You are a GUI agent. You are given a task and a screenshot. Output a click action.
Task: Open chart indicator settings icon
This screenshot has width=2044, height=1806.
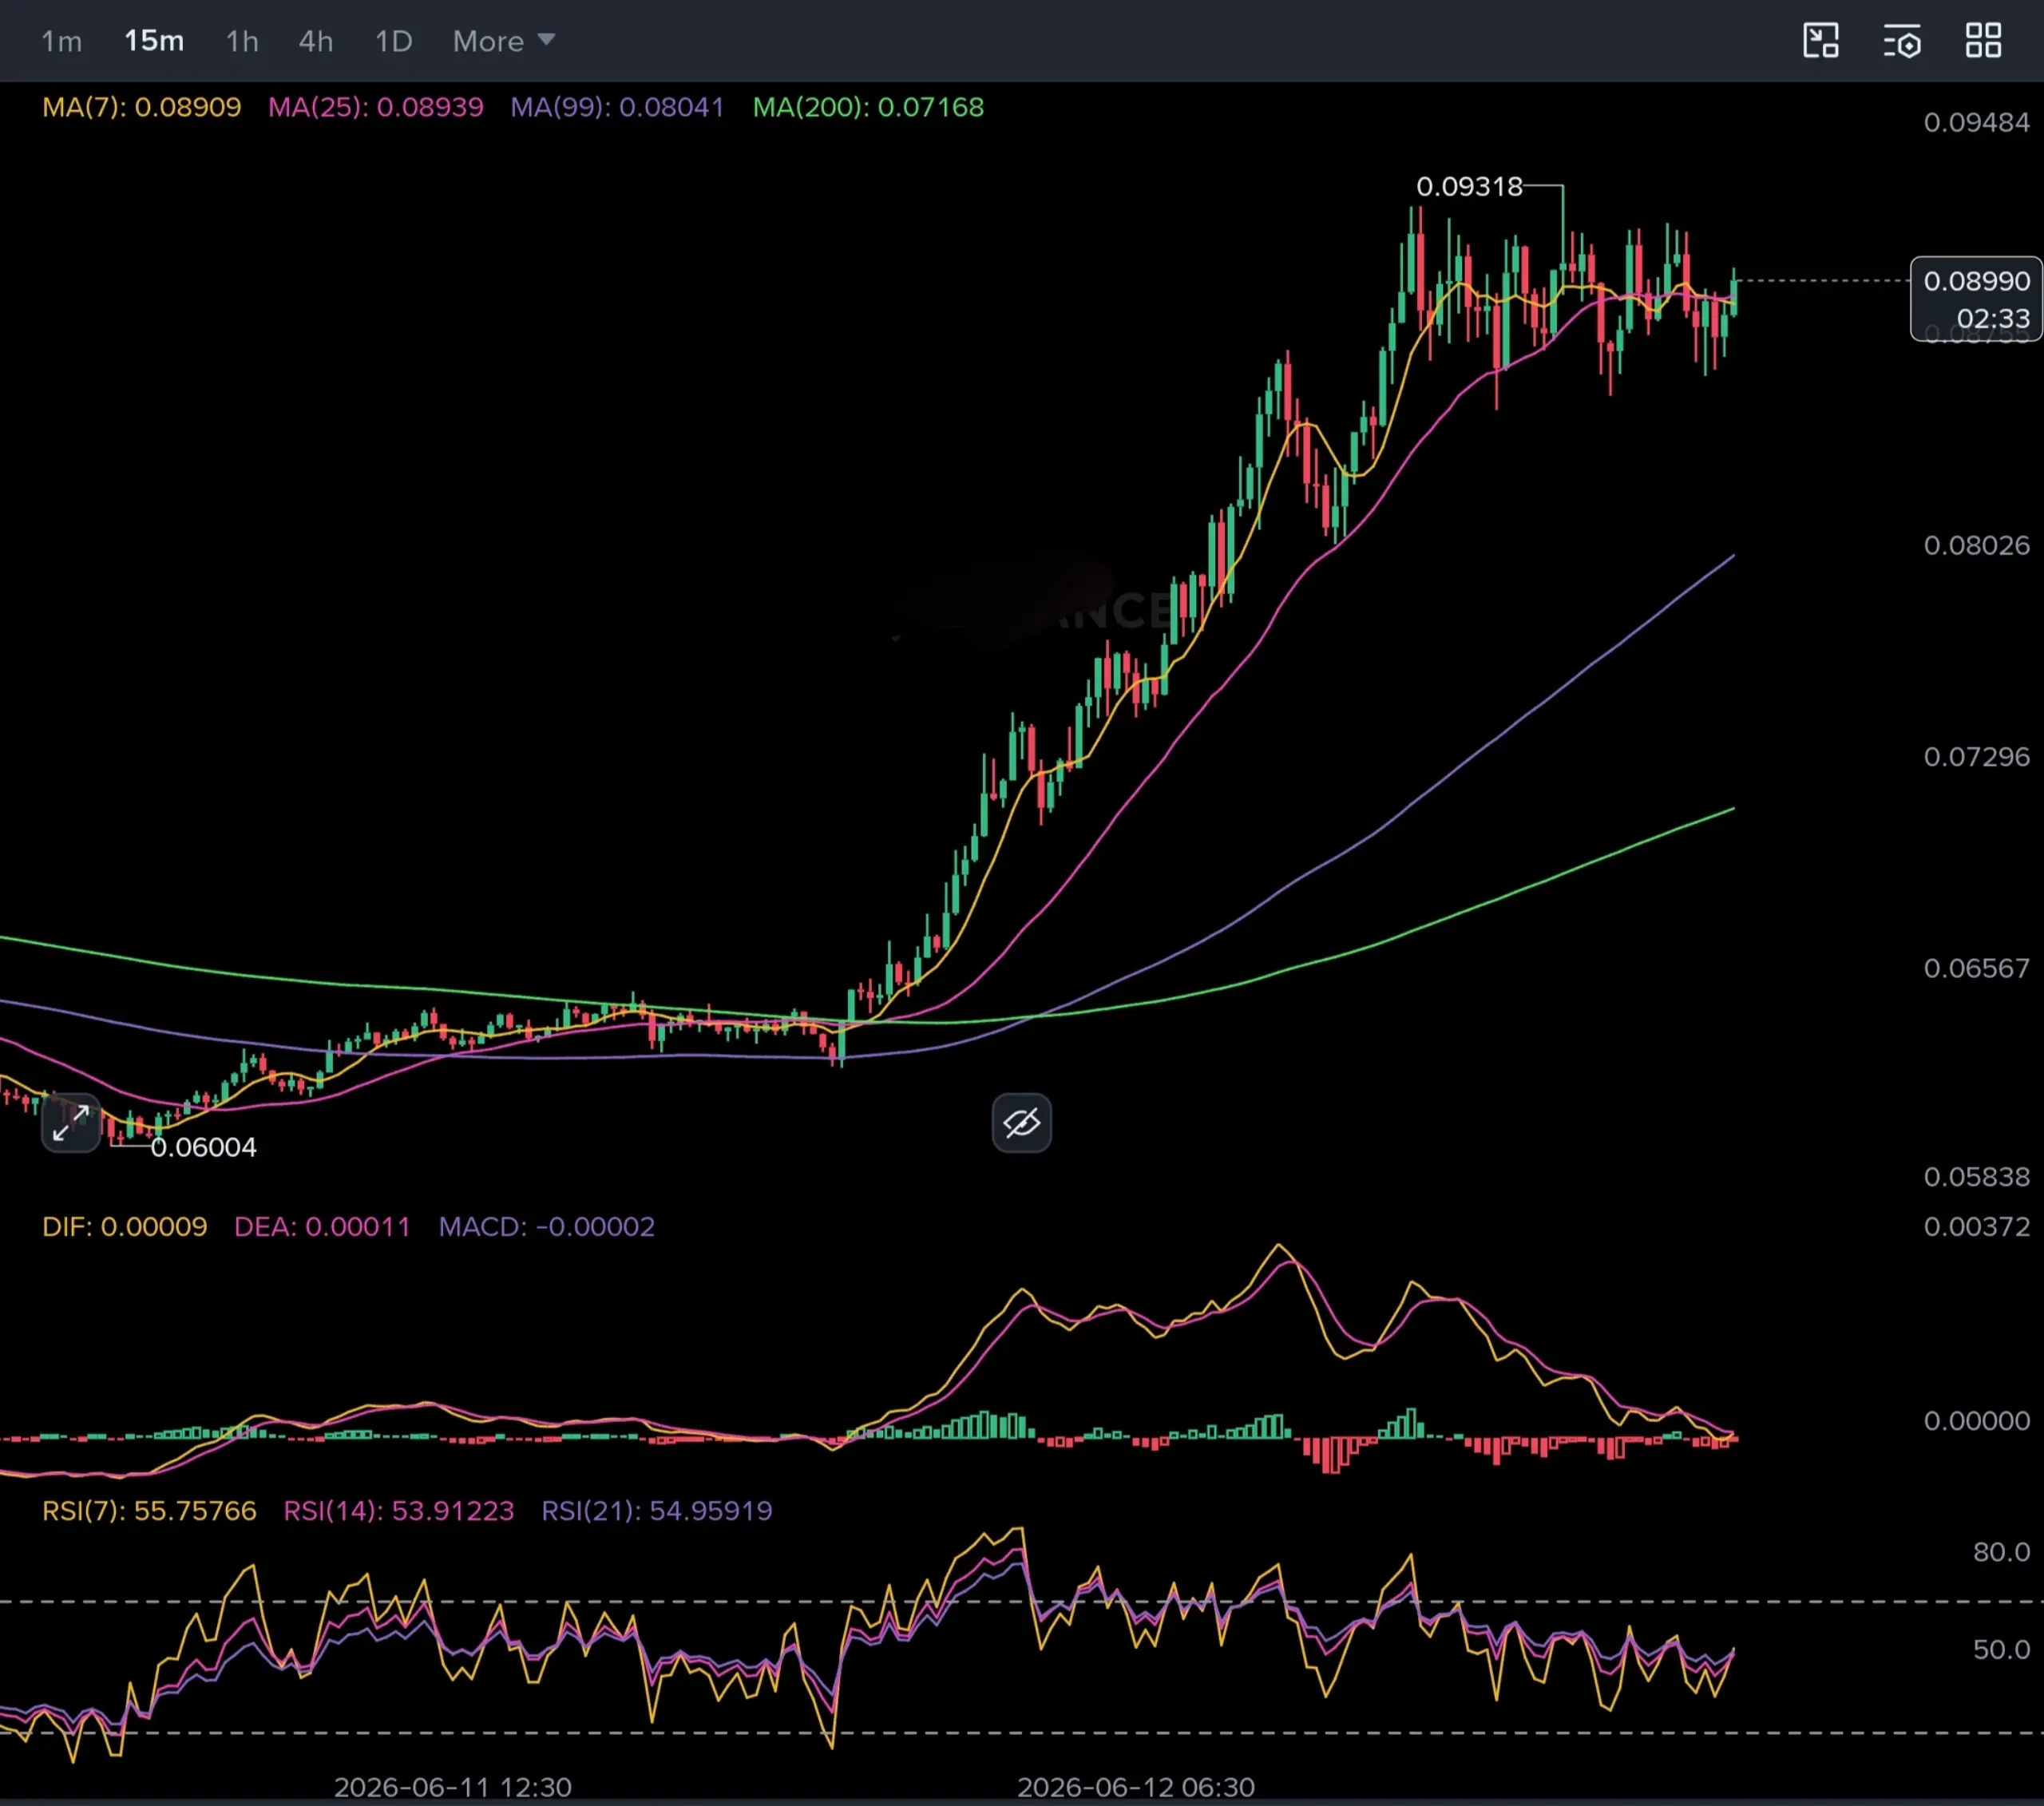click(1902, 41)
